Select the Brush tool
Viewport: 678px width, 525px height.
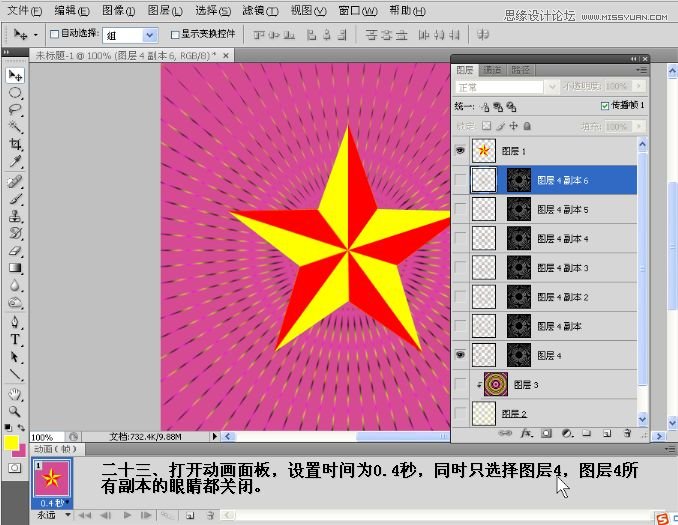tap(15, 199)
